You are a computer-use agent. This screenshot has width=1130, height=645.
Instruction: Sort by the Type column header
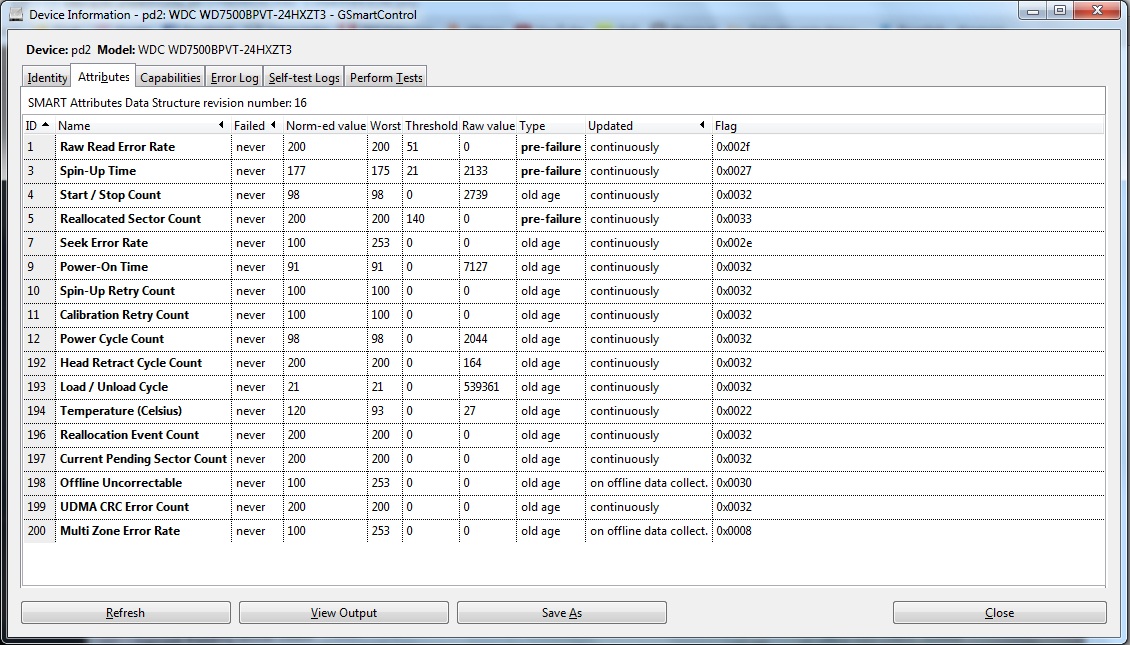point(551,125)
